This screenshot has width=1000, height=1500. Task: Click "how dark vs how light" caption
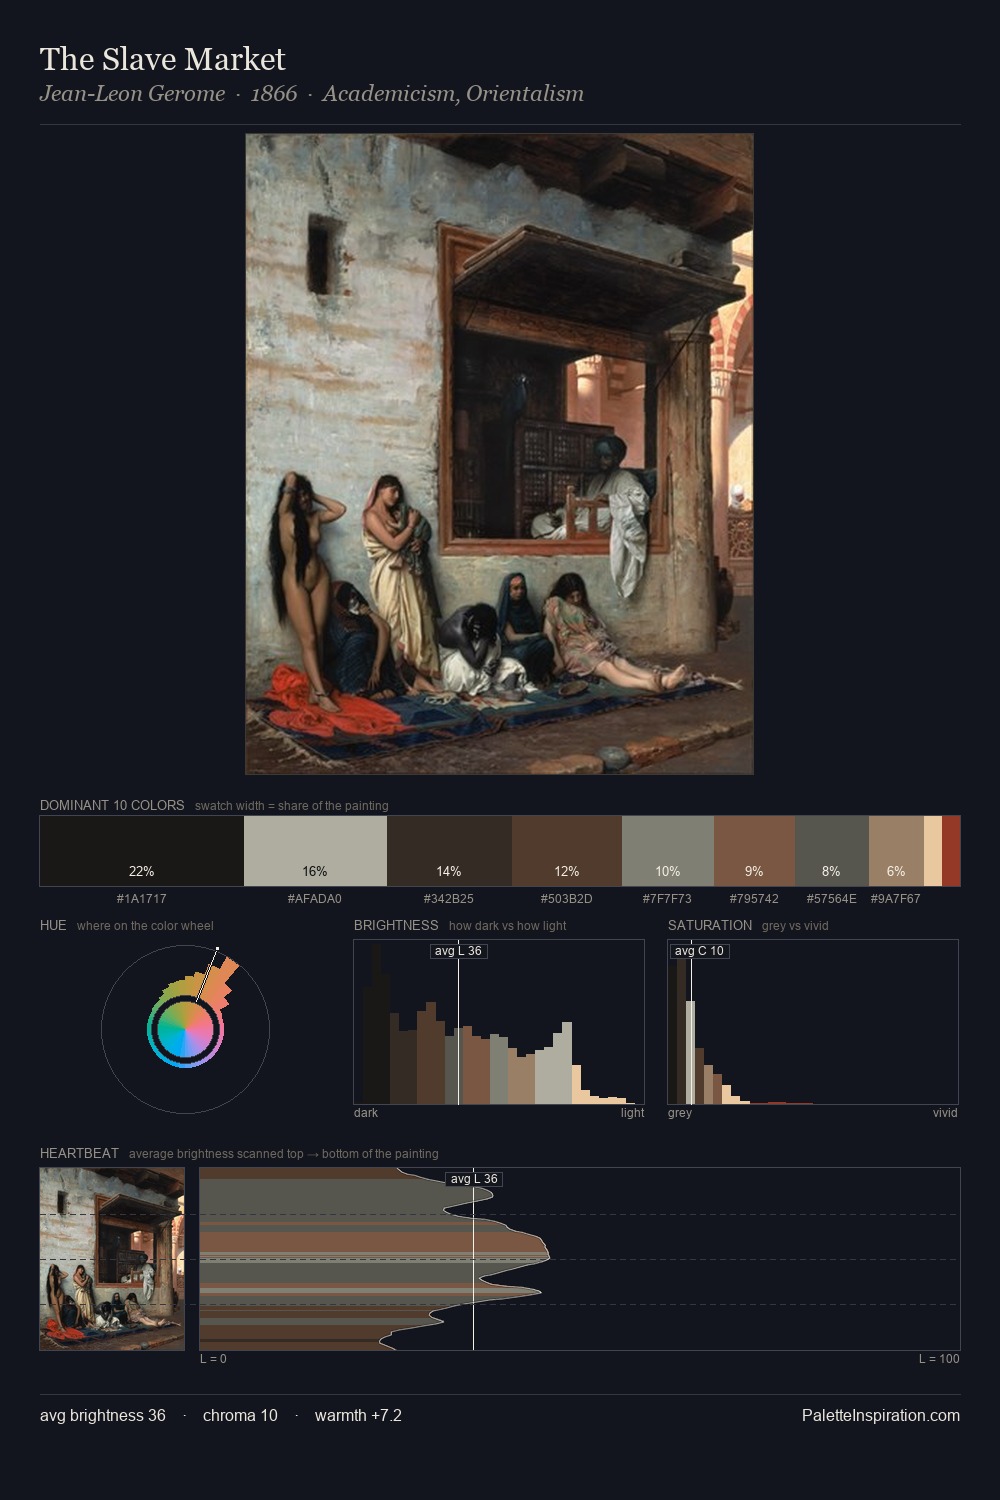click(508, 926)
